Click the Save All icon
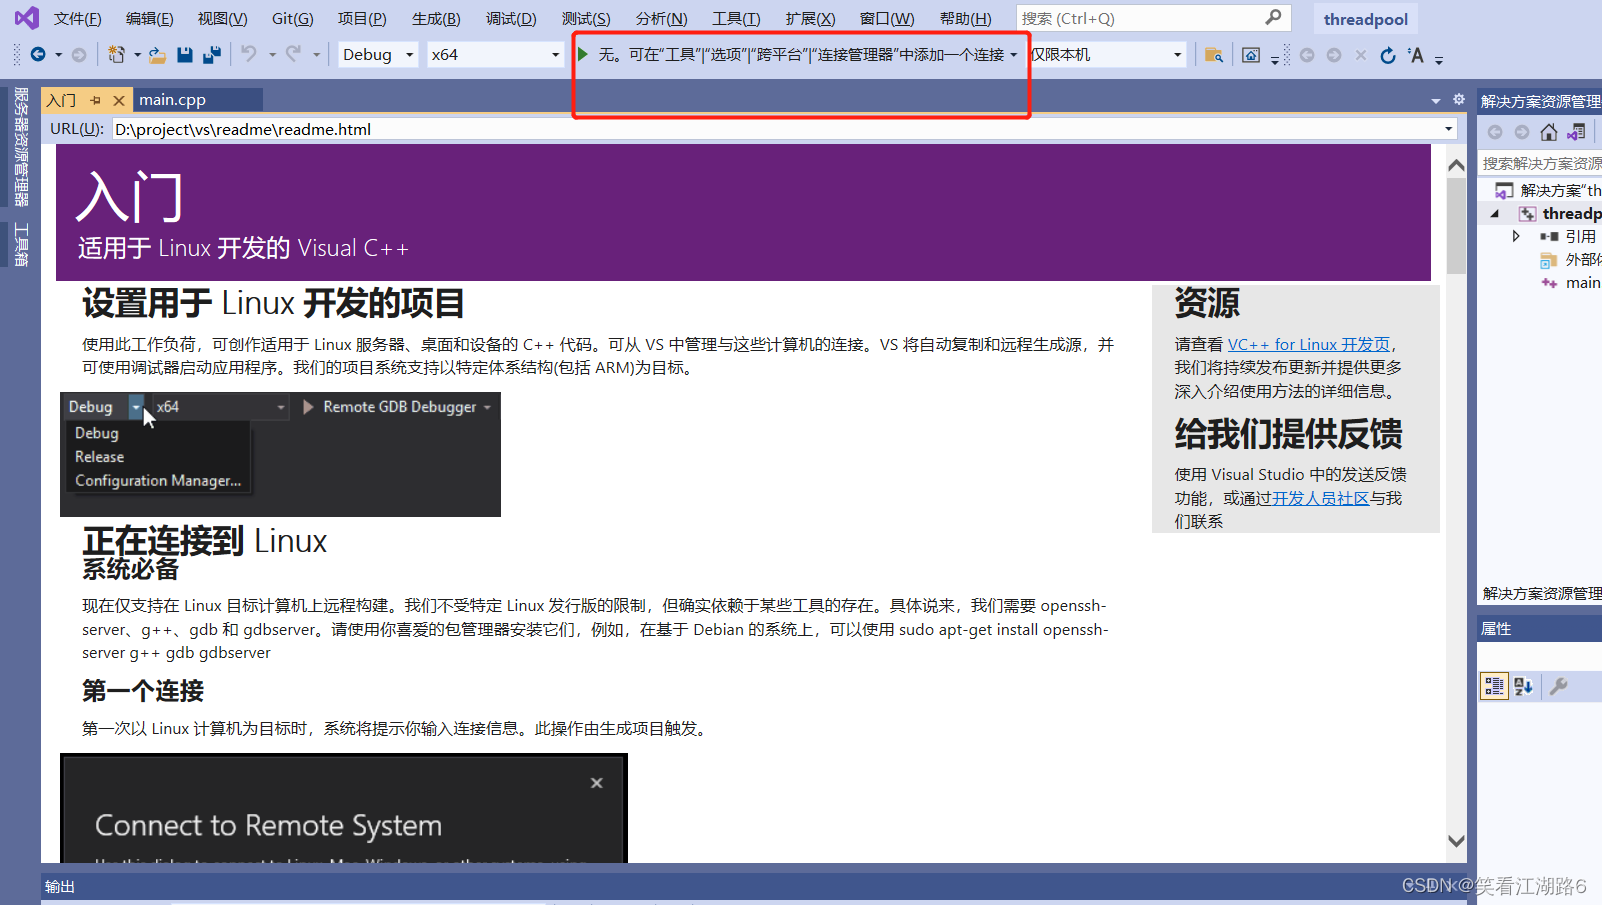The image size is (1602, 905). [x=210, y=55]
